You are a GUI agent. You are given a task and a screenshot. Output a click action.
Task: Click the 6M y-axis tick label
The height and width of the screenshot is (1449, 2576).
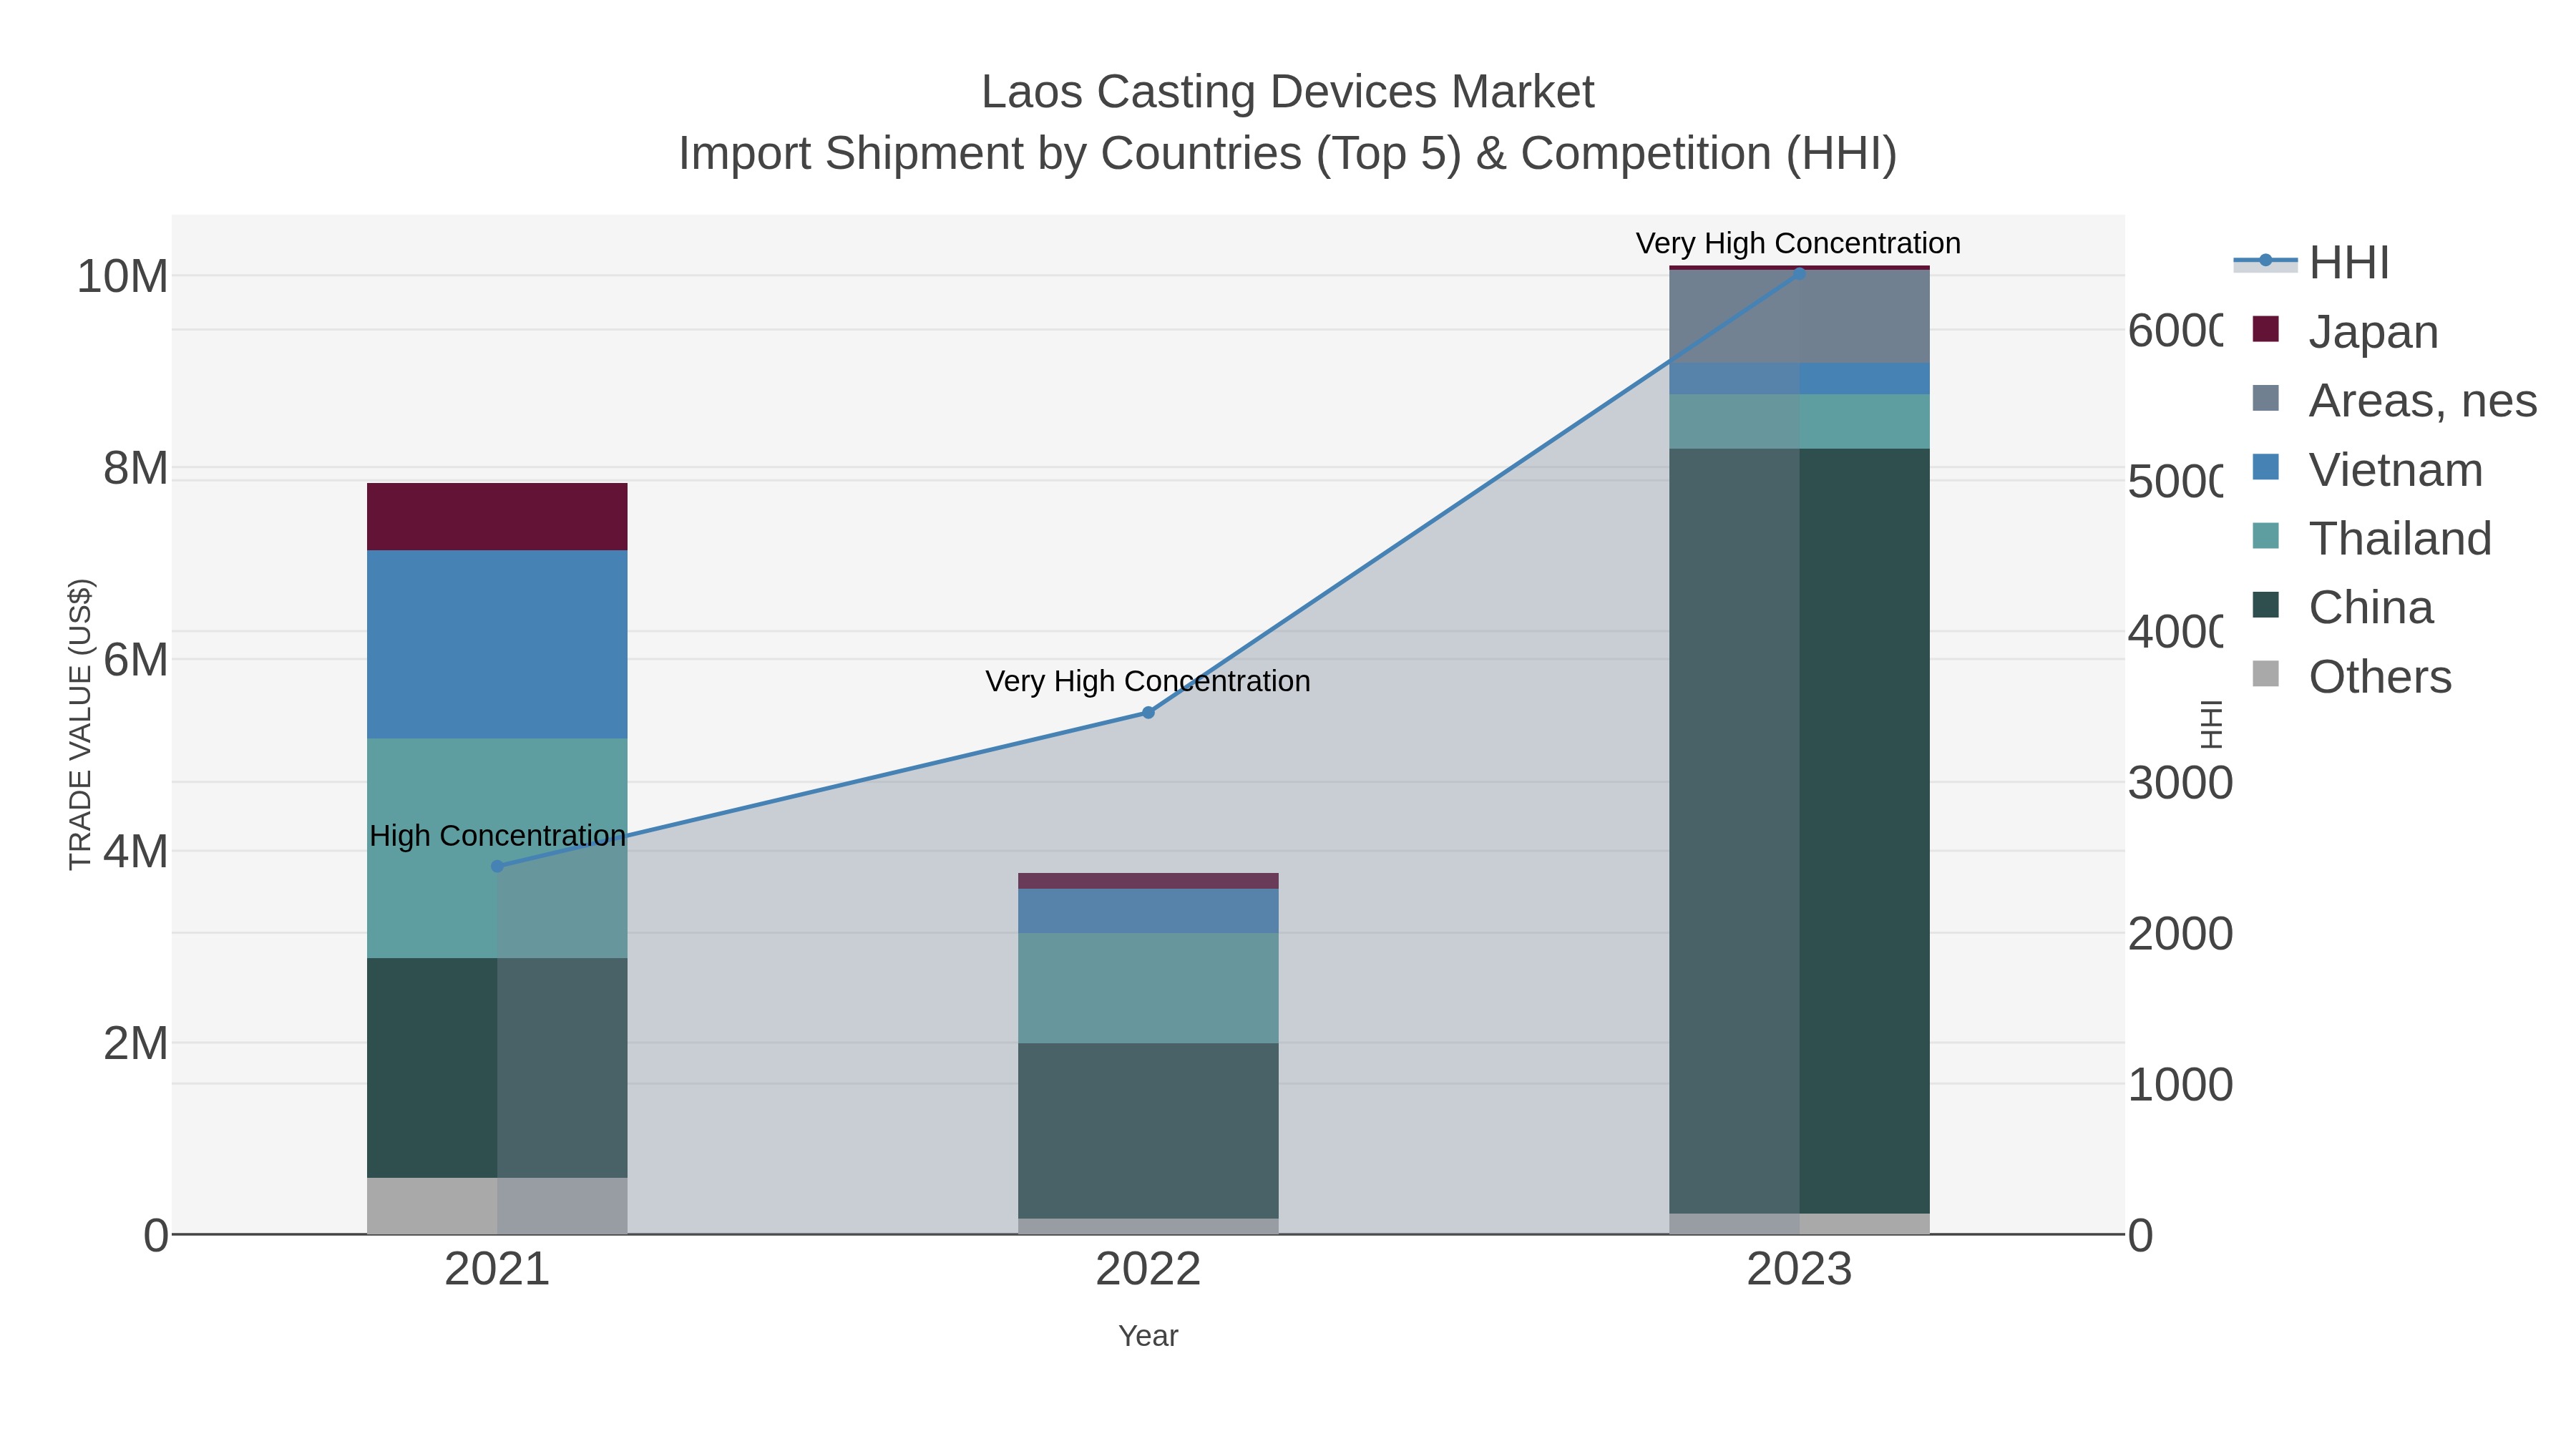click(135, 660)
